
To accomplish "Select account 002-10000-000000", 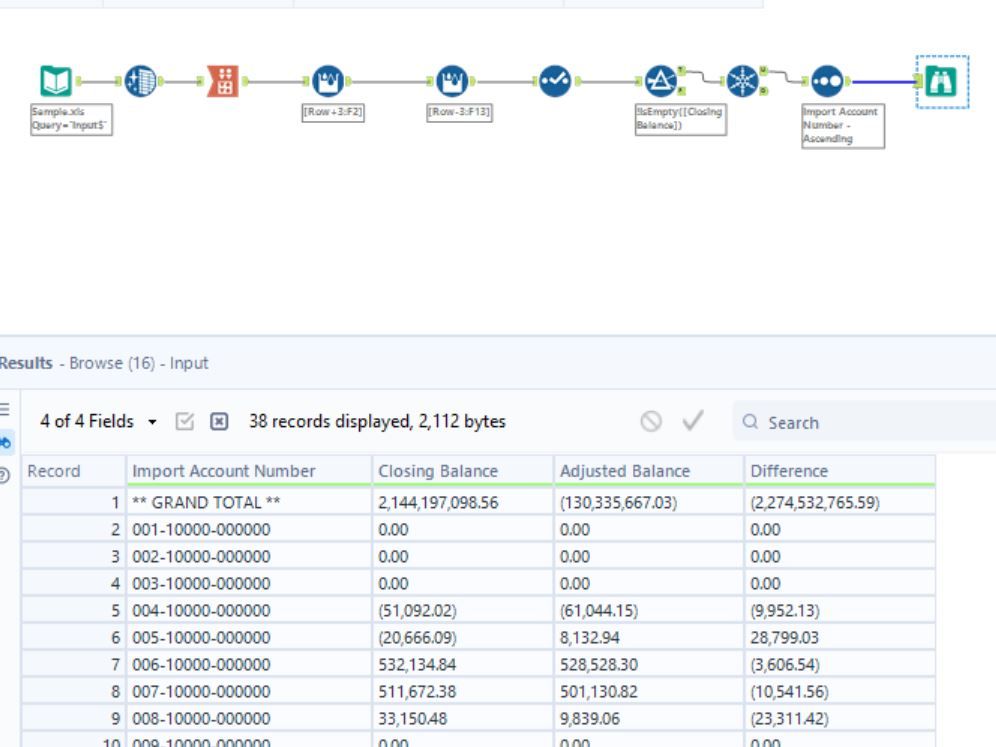I will 249,556.
